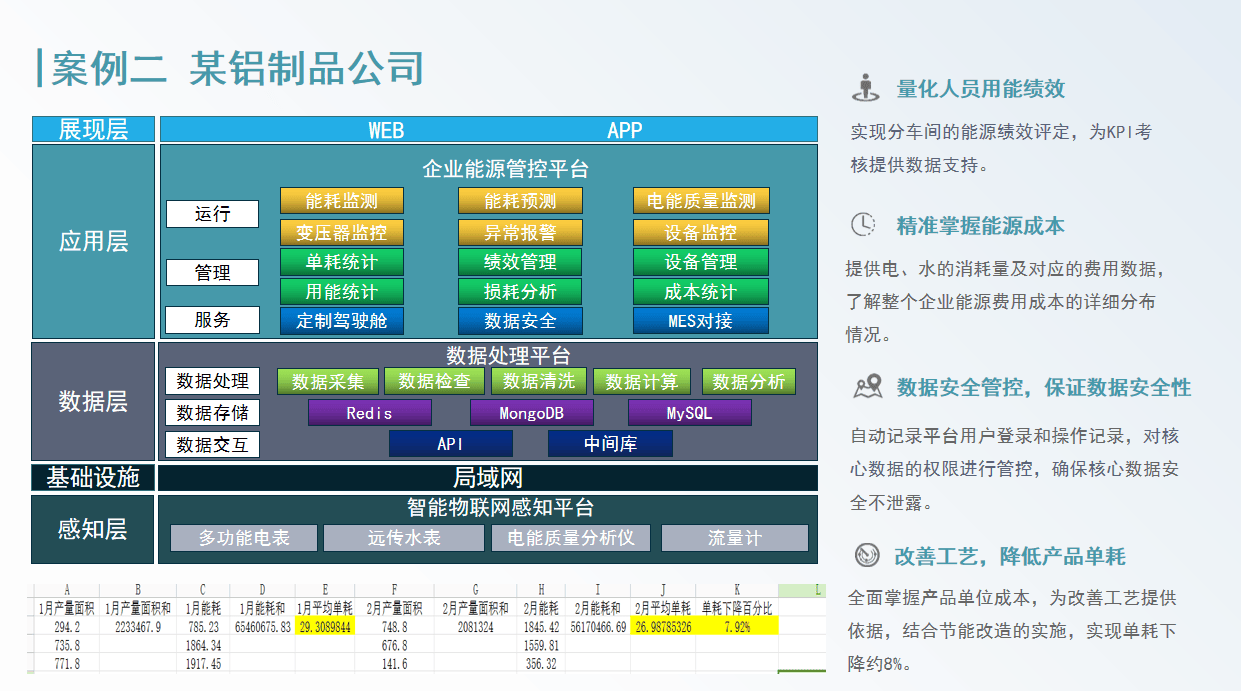1241x691 pixels.
Task: Click the 数据存储 label box
Action: pos(212,412)
